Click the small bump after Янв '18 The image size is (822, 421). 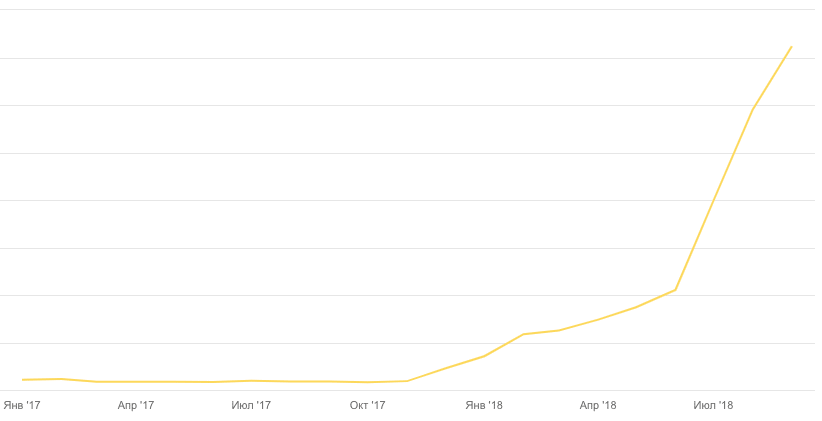[523, 334]
